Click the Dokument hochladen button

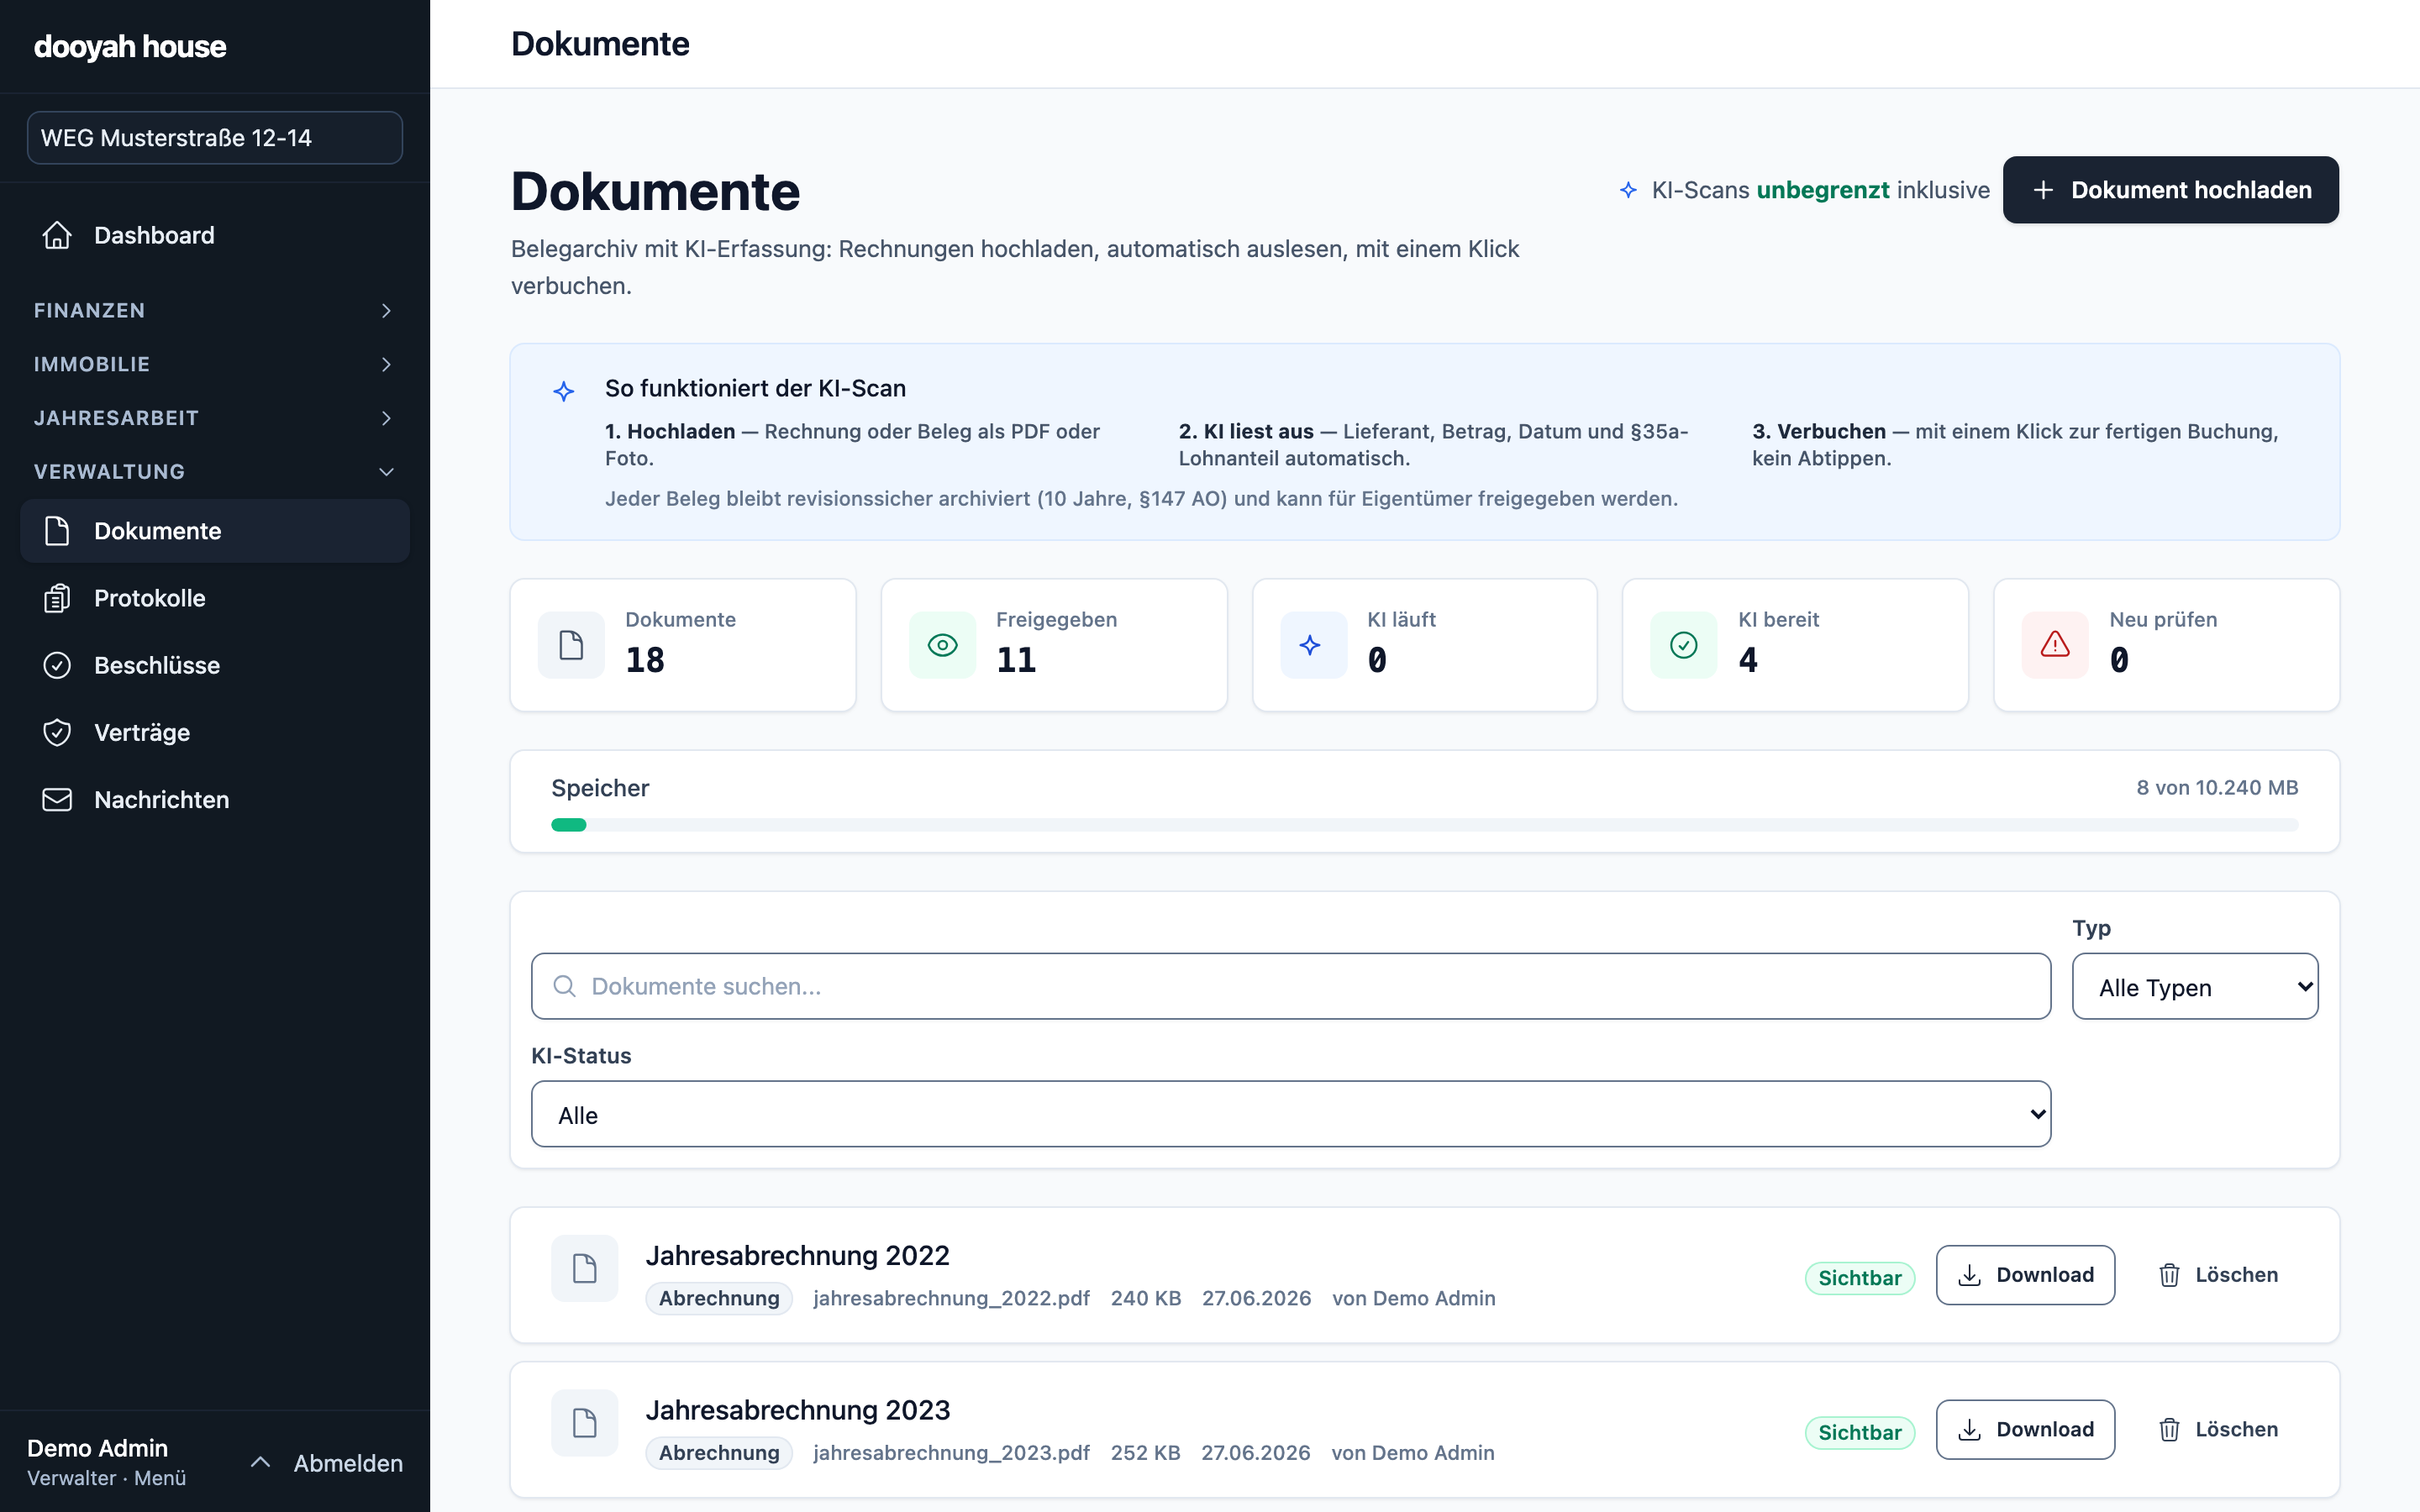coord(2170,190)
